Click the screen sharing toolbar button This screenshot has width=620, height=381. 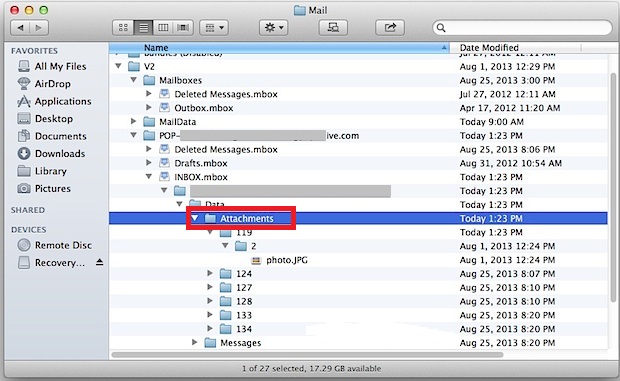tap(333, 28)
